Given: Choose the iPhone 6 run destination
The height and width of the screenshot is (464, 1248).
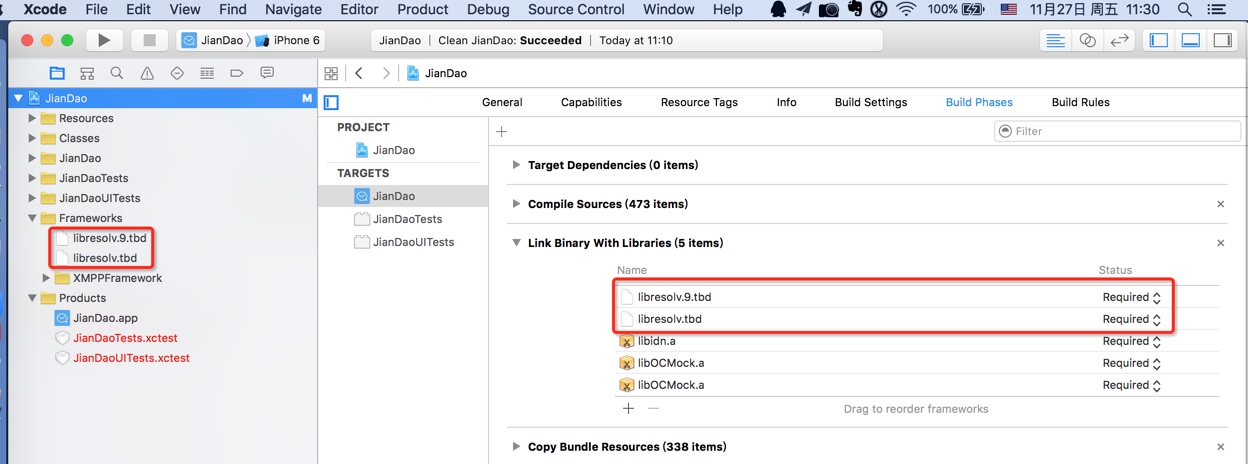Looking at the screenshot, I should [288, 40].
